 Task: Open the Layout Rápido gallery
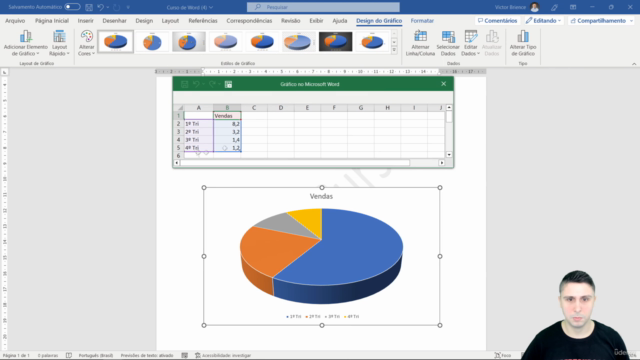(x=59, y=43)
